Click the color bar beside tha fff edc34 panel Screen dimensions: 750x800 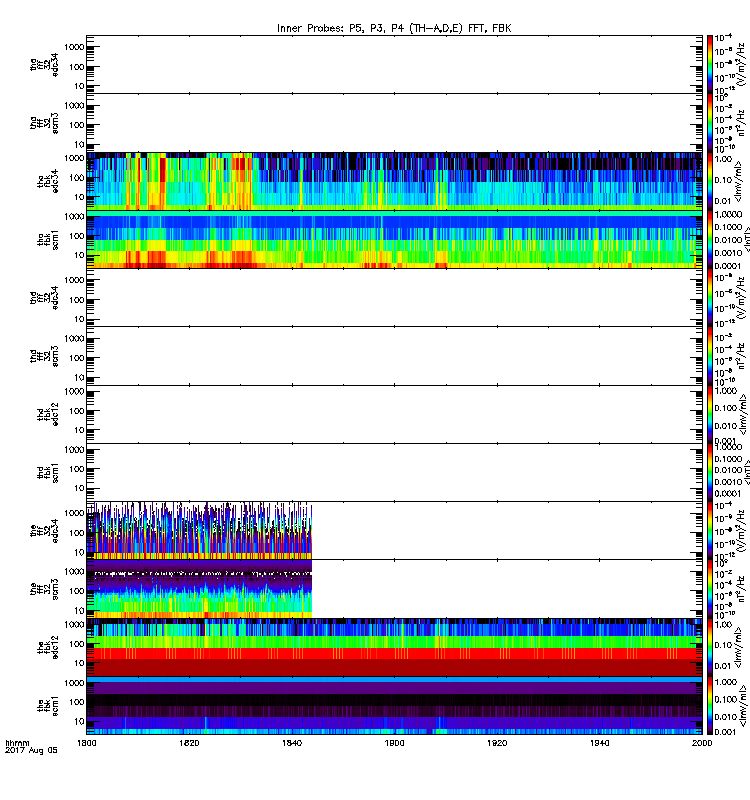tap(709, 64)
